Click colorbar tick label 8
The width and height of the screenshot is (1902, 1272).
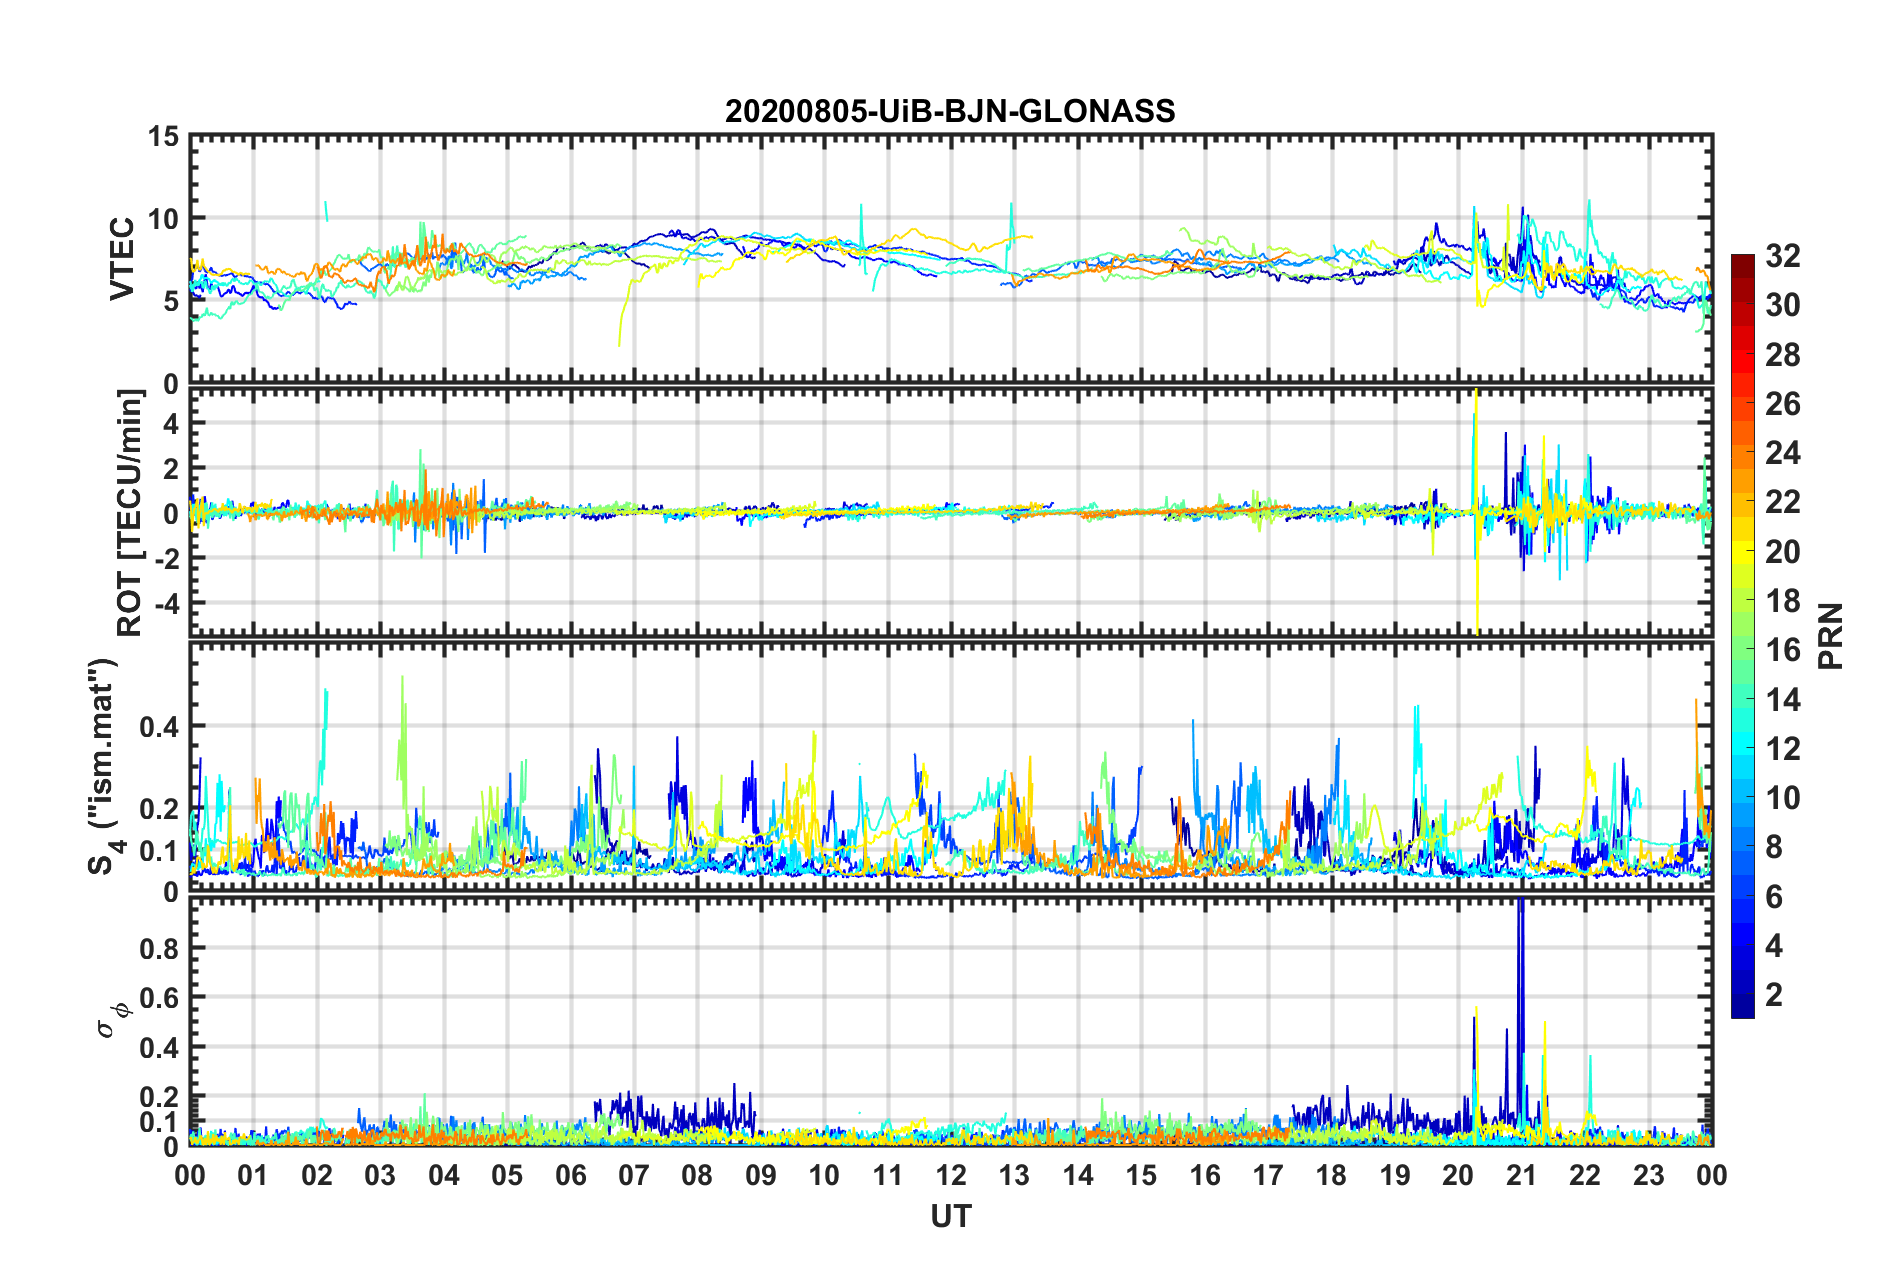tap(1774, 847)
